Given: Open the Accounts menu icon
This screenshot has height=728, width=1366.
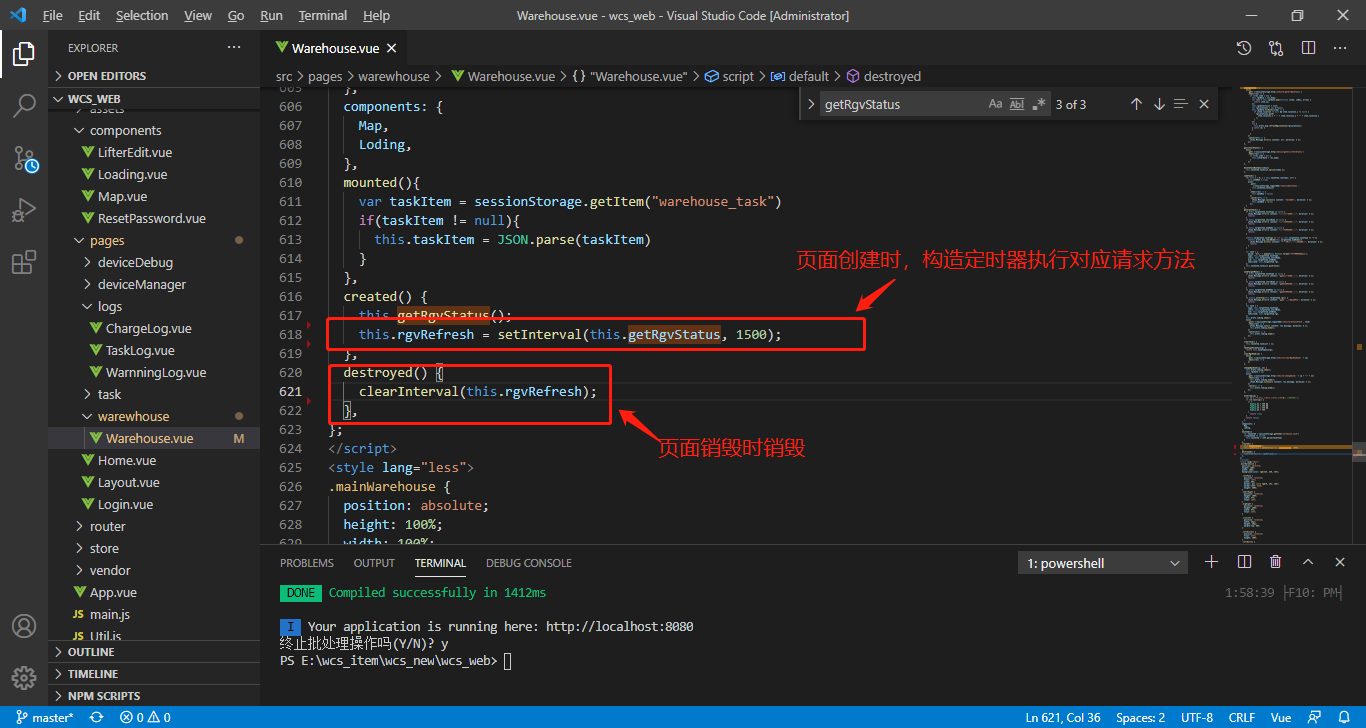Looking at the screenshot, I should coord(24,626).
